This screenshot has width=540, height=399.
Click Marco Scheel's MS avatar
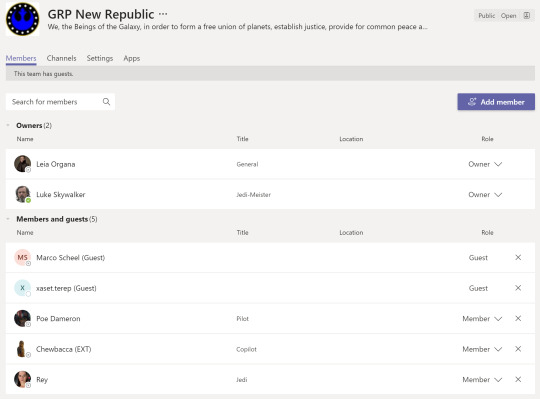click(x=22, y=258)
